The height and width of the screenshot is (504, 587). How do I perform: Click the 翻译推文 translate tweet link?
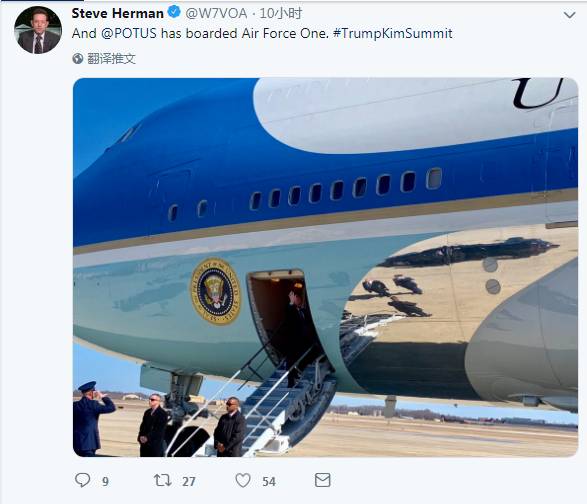[111, 58]
